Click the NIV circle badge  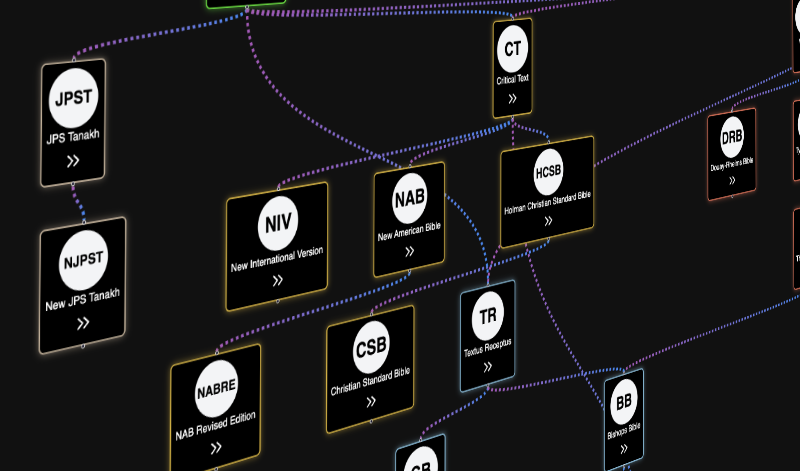tap(278, 223)
